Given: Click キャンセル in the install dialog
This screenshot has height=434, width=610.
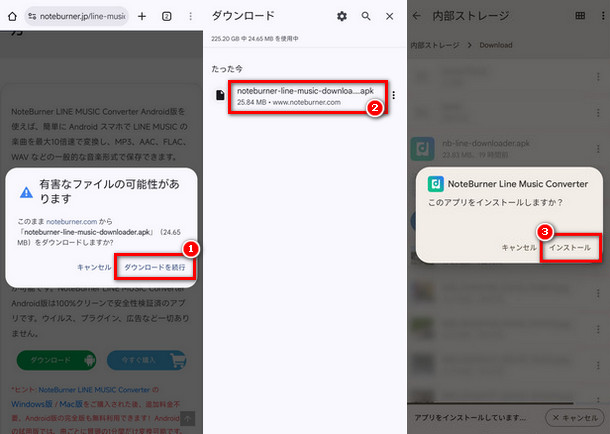Looking at the screenshot, I should [519, 247].
